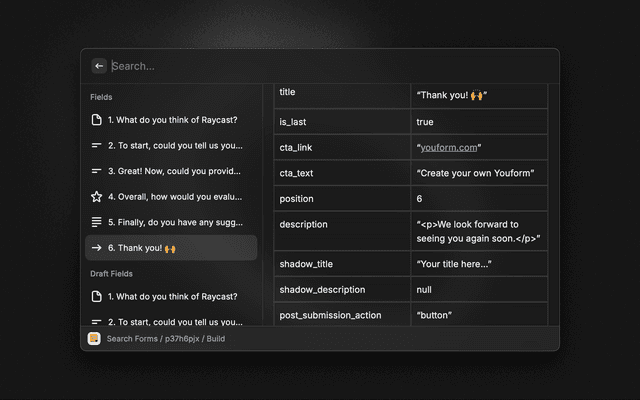Click paragraph icon of "5. Finally, do you have..."
Viewport: 640px width, 400px height.
(97, 222)
